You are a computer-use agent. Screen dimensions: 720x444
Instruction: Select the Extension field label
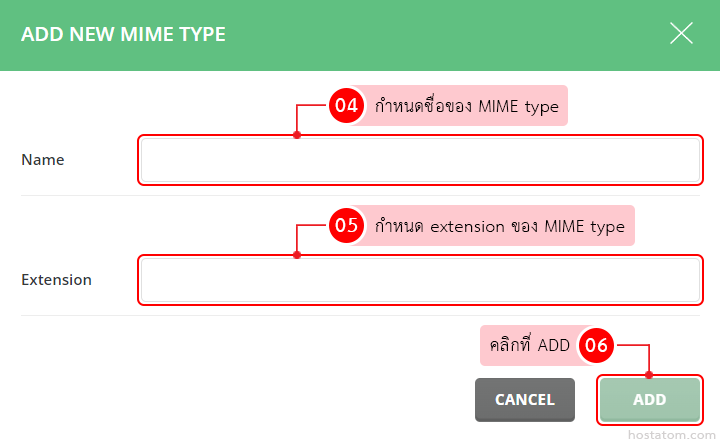click(56, 280)
